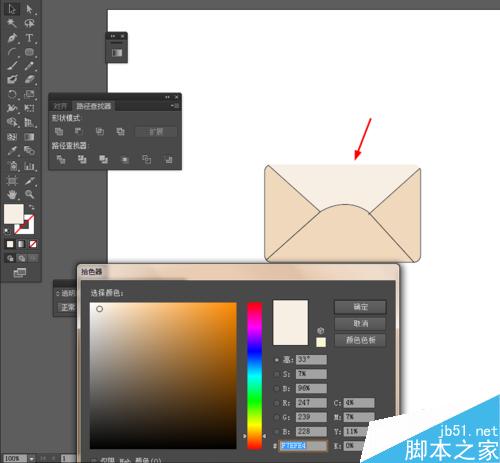This screenshot has width=500, height=463.
Task: Click the rainbow hue spectrum slider
Action: point(255,376)
